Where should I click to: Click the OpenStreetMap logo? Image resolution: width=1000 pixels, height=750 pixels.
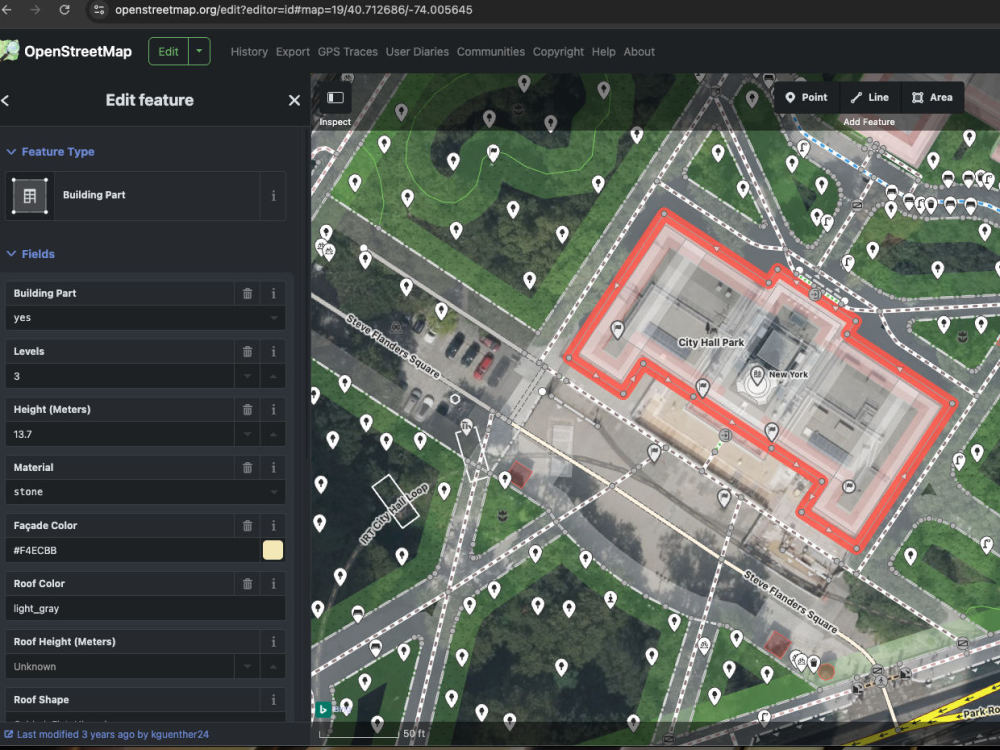tap(66, 52)
